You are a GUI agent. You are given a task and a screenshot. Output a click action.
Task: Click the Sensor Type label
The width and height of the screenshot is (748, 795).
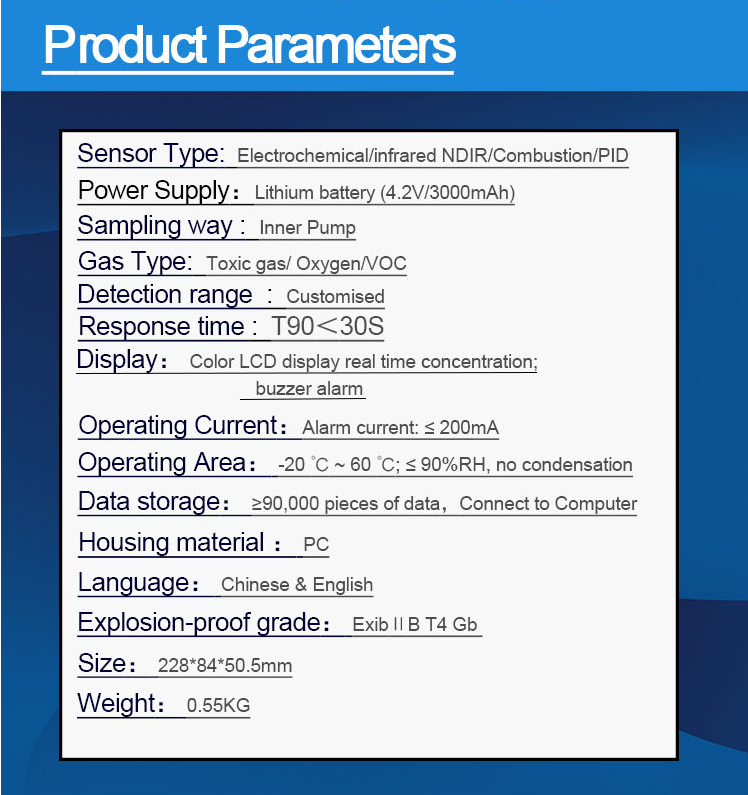point(151,154)
